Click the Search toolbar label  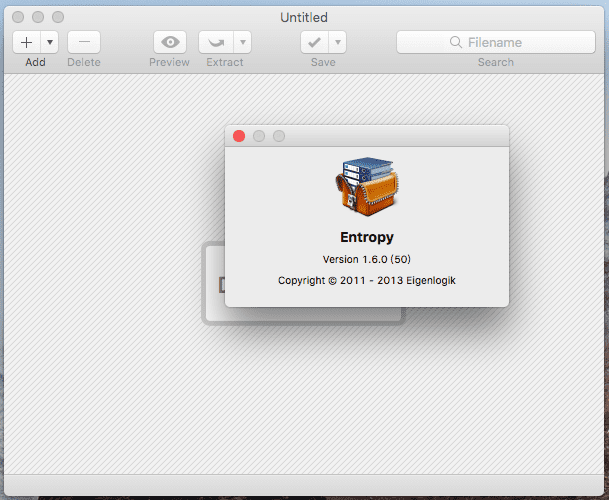[x=496, y=62]
